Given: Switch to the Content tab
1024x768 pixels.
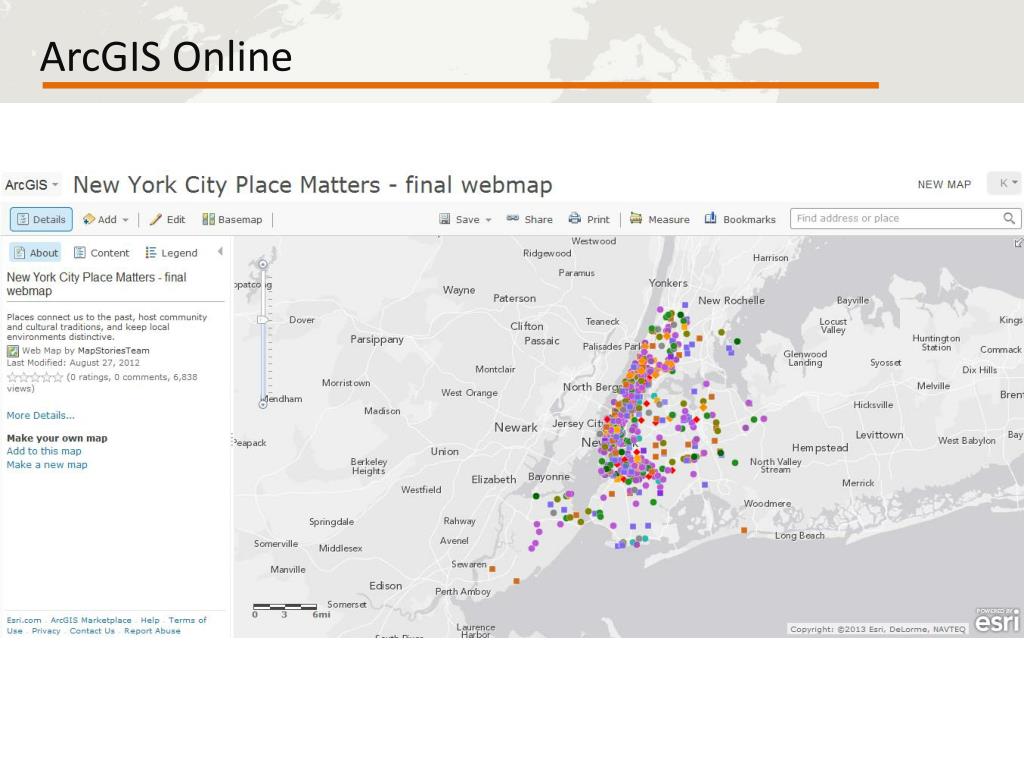Looking at the screenshot, I should (102, 253).
